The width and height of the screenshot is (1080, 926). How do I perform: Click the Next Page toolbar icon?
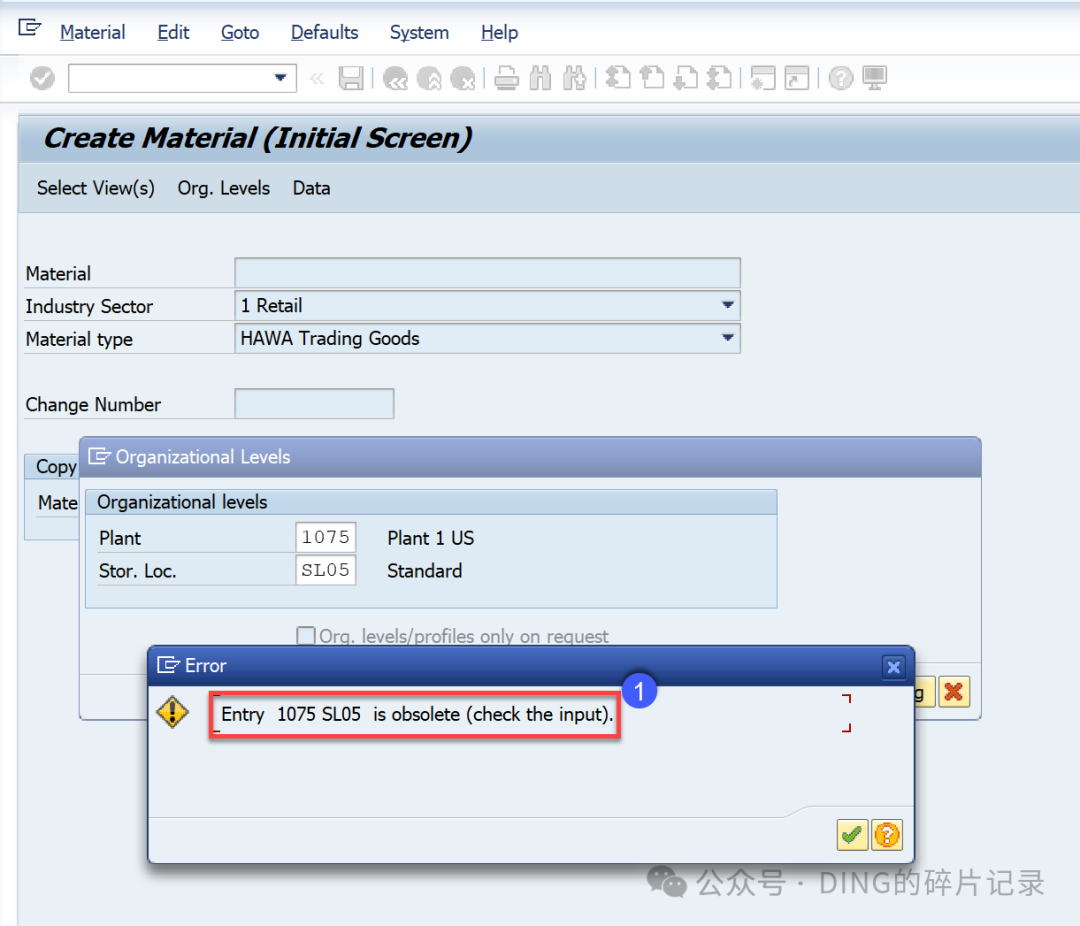pyautogui.click(x=686, y=78)
